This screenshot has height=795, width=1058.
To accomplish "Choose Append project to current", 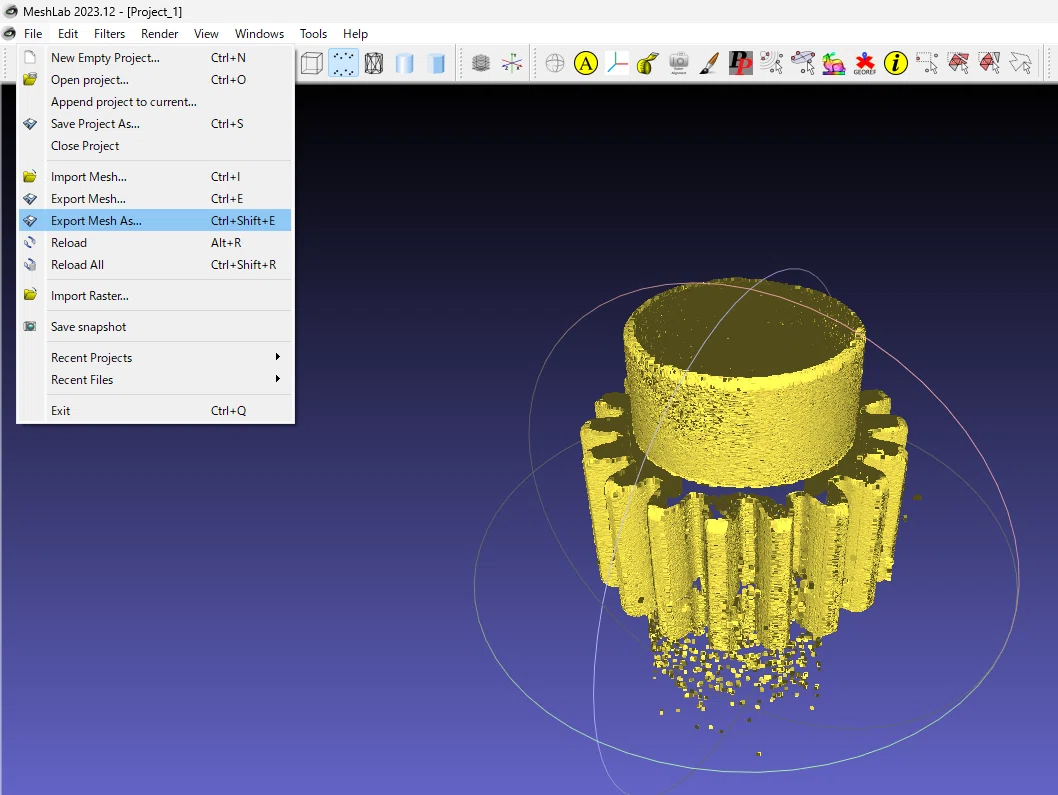I will (155, 102).
